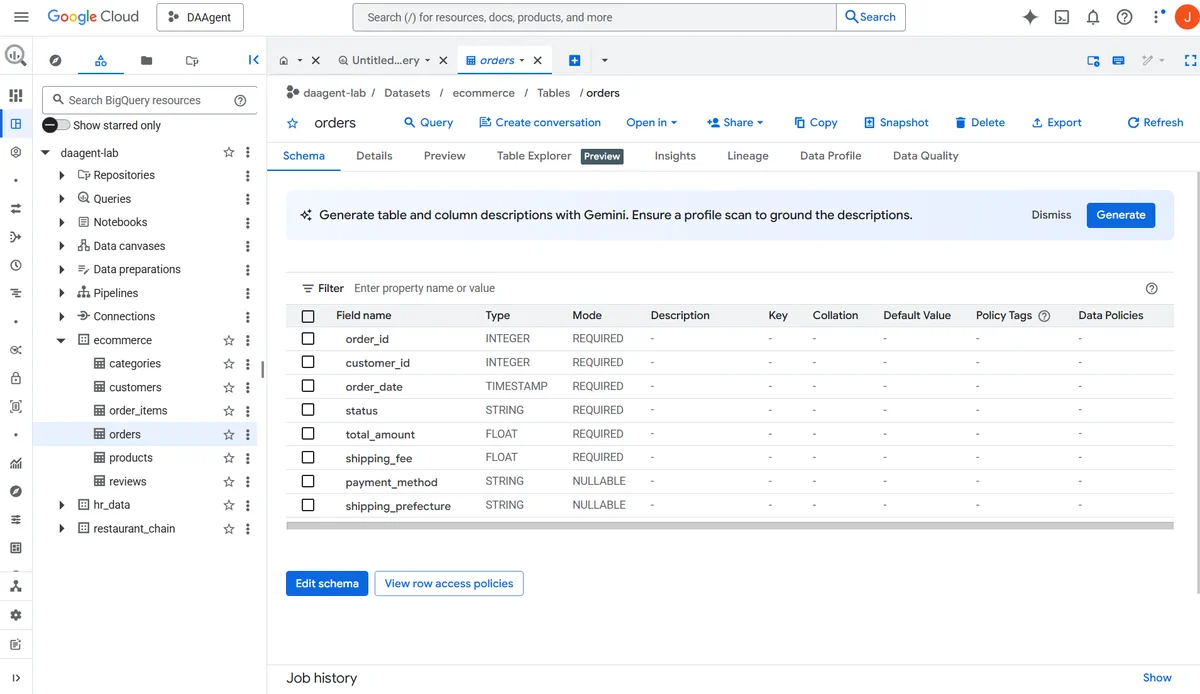Open more options for products table

248,458
